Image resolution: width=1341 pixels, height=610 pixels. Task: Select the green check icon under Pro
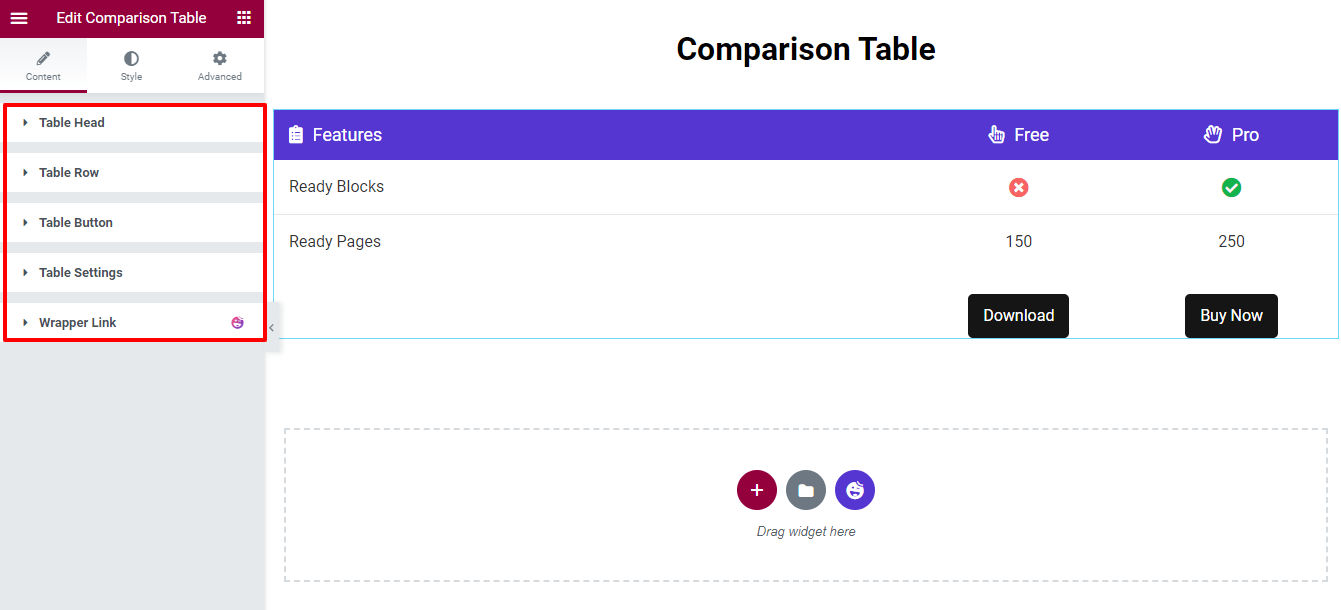tap(1231, 187)
